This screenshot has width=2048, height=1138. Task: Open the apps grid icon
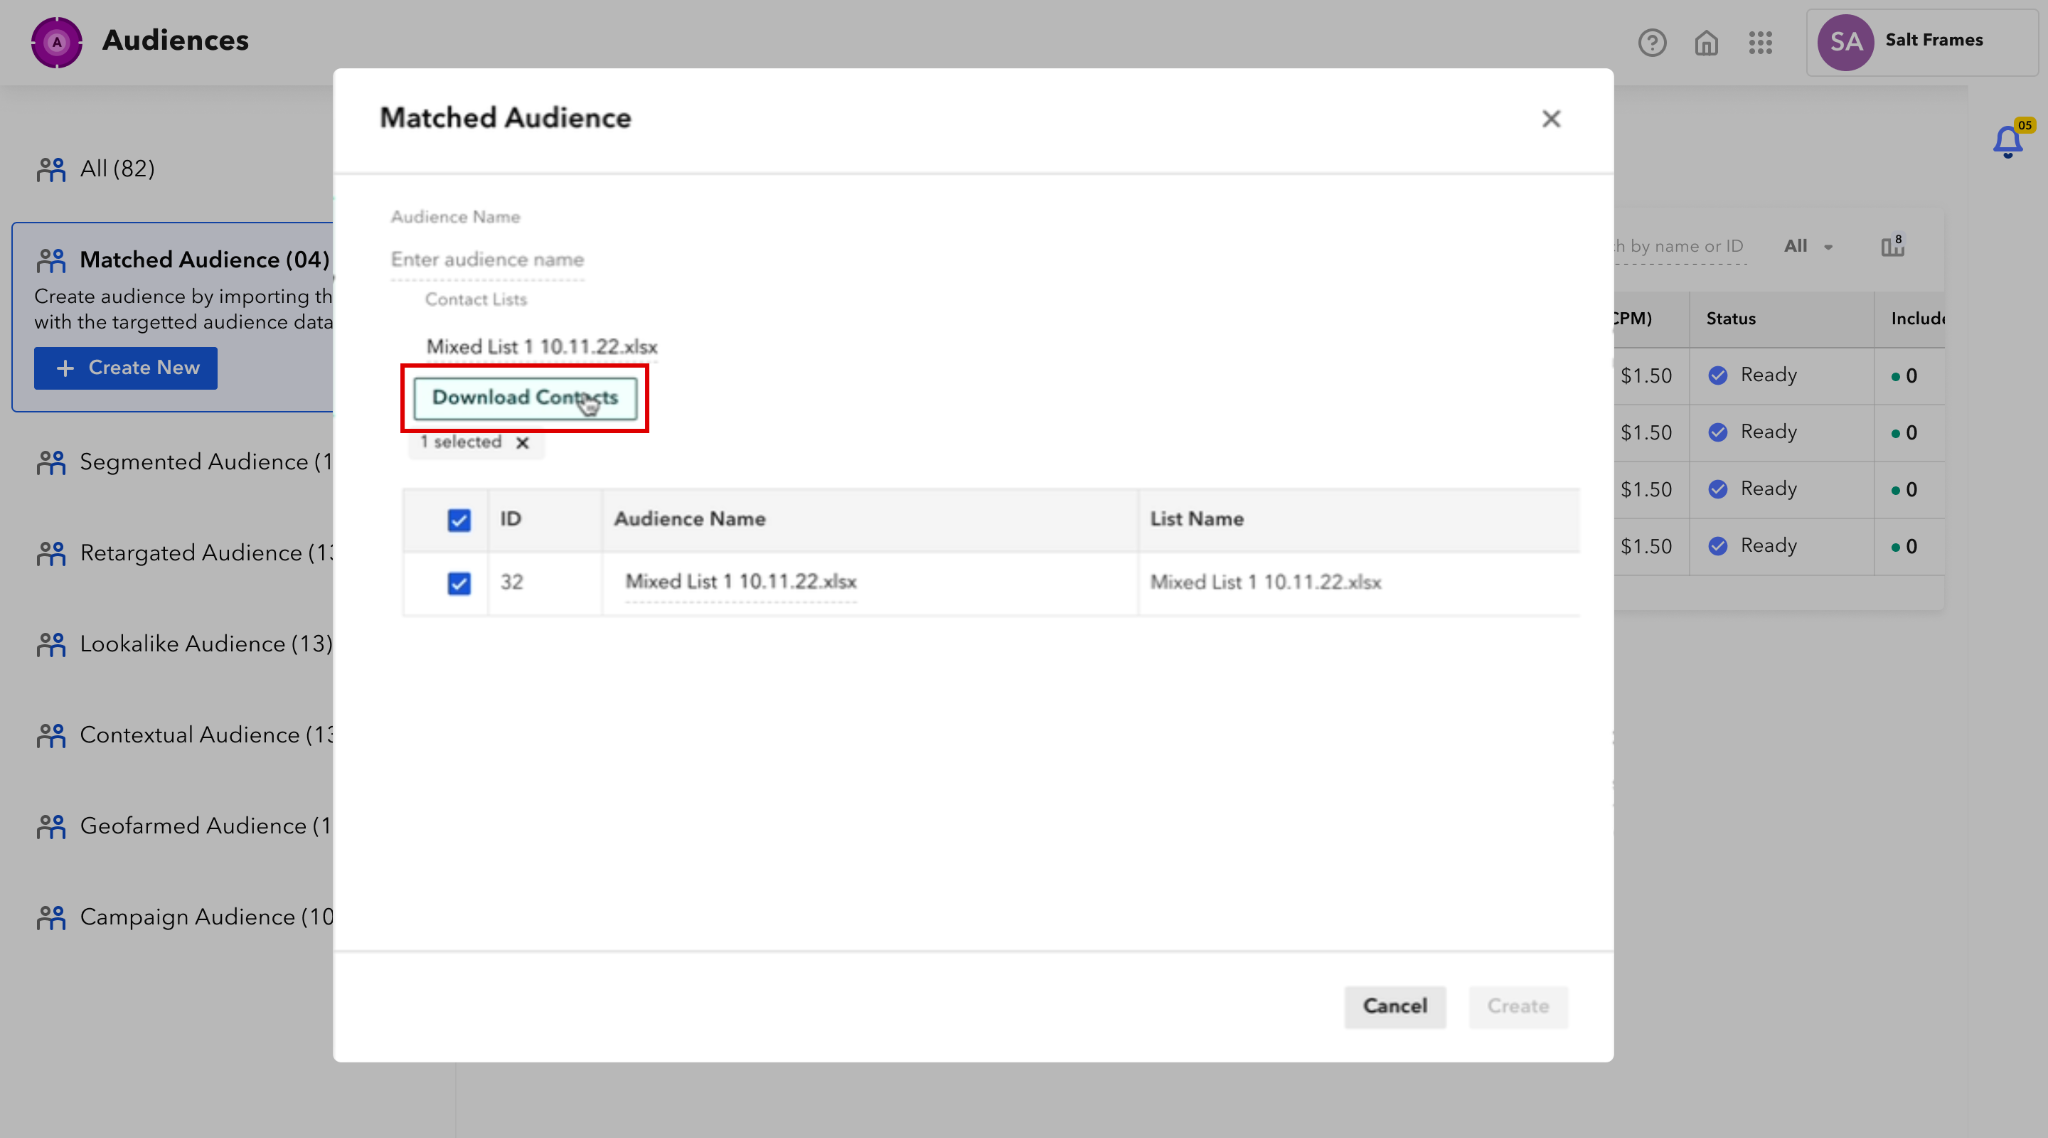[x=1760, y=43]
